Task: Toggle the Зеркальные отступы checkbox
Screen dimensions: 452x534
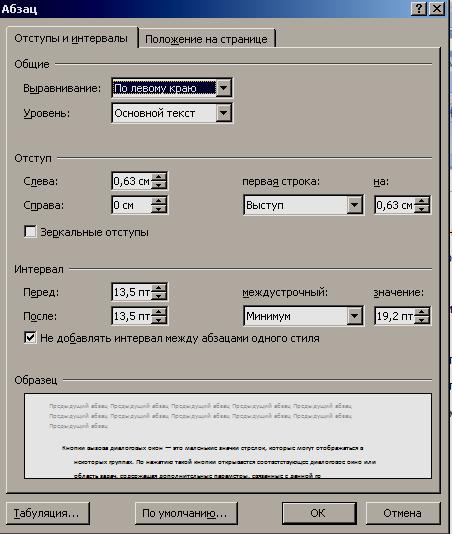Action: (30, 232)
